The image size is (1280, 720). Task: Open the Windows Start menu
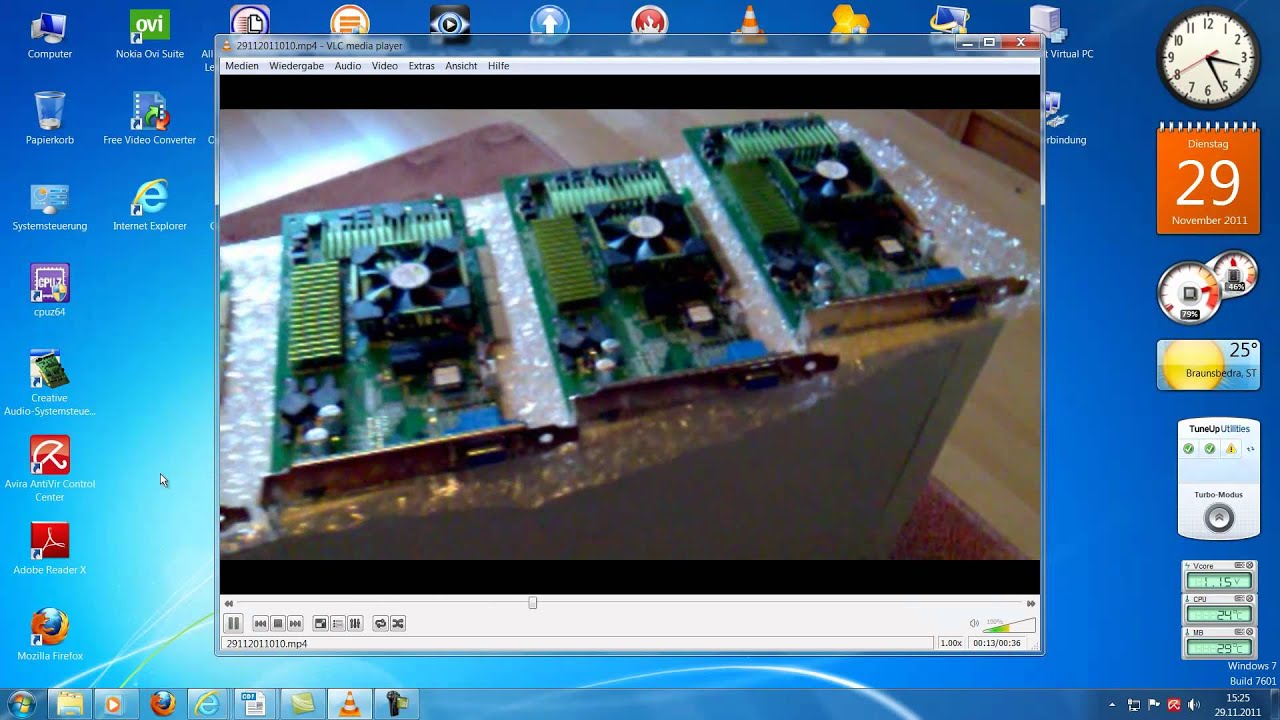(21, 704)
